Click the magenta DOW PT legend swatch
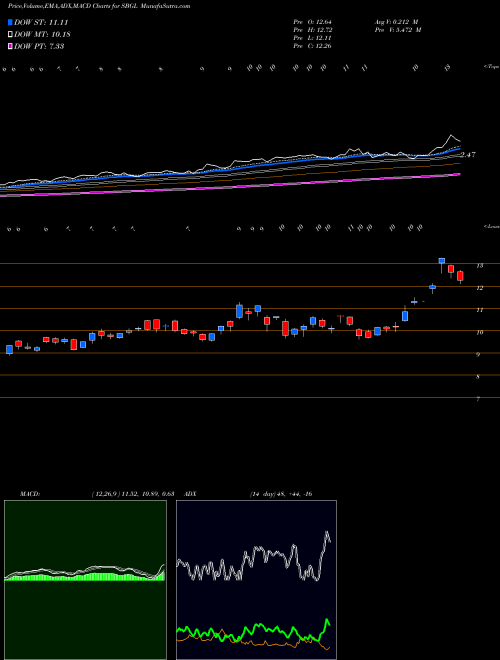This screenshot has width=500, height=660. coord(10,46)
